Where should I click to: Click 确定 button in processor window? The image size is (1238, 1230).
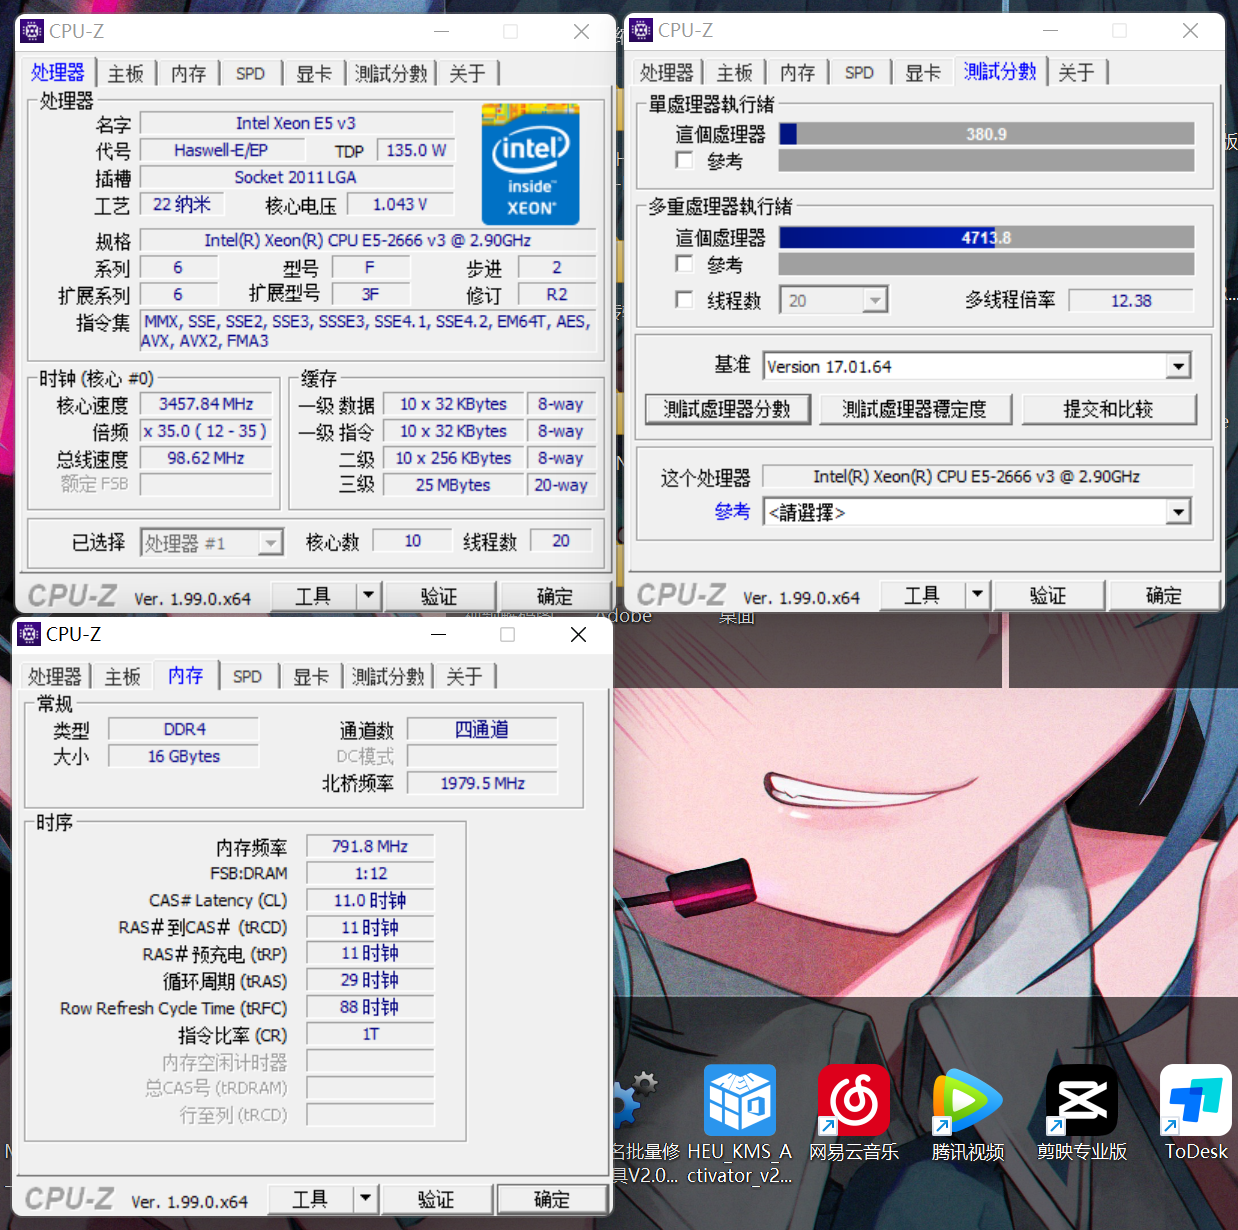(555, 596)
